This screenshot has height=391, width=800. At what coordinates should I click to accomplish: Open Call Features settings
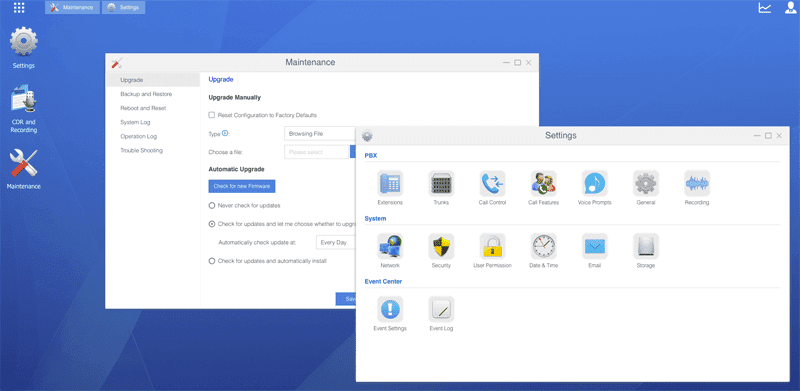coord(543,183)
